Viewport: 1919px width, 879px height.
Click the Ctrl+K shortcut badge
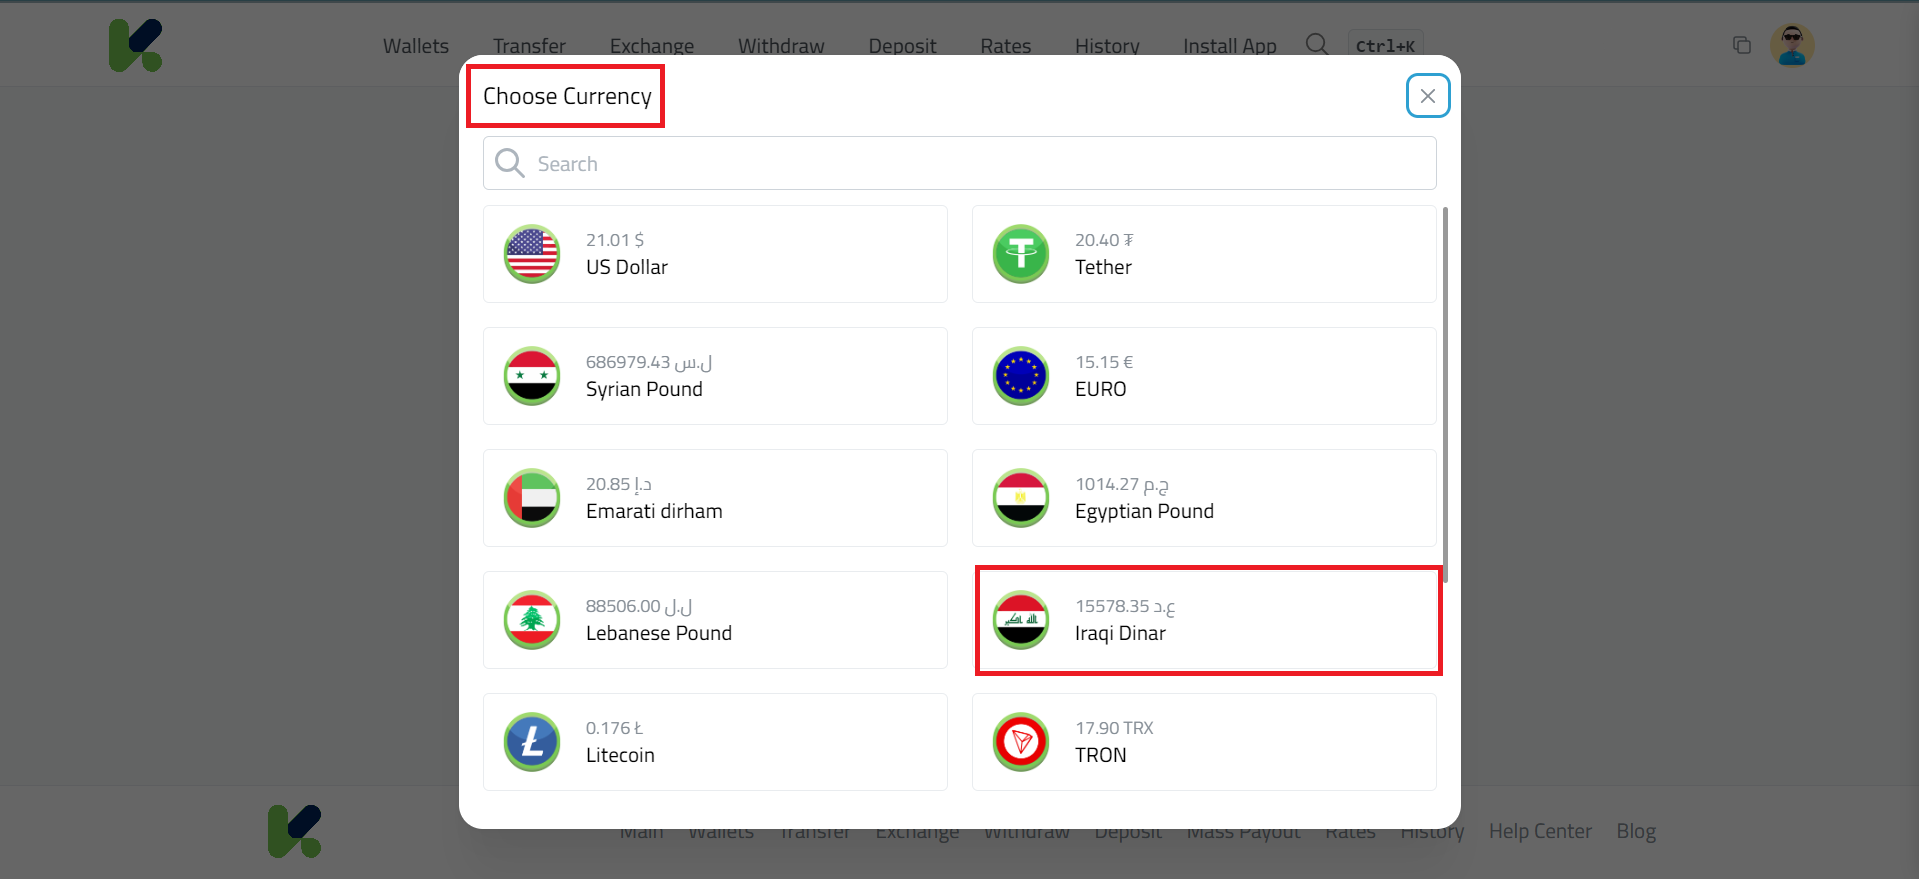click(1385, 46)
